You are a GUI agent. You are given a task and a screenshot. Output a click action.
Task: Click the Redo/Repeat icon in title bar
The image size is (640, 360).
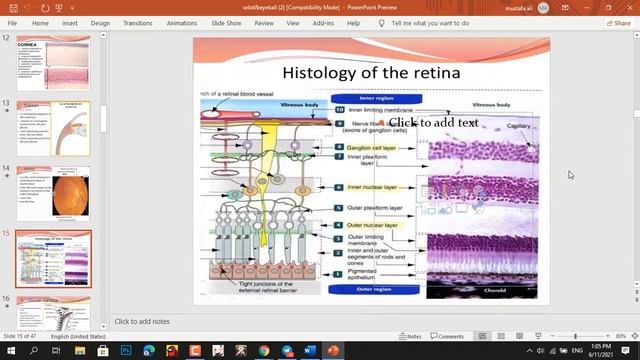coord(45,8)
